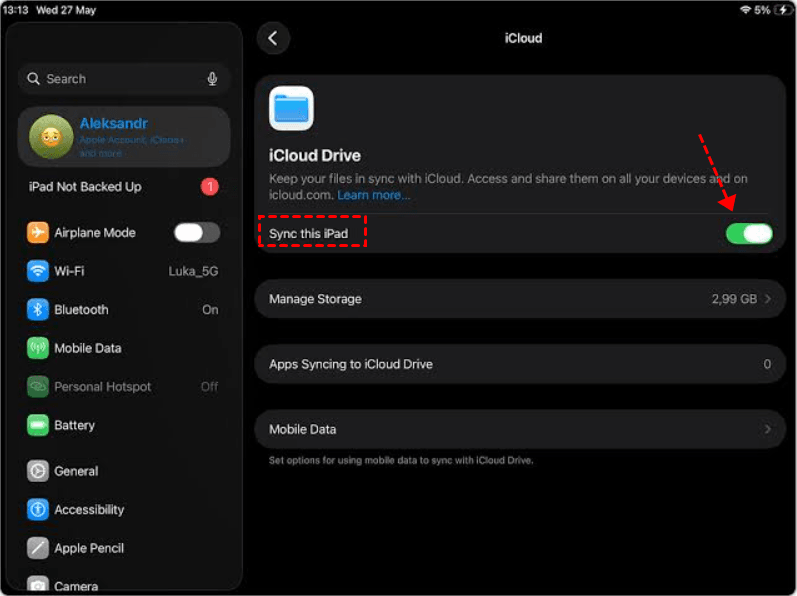The width and height of the screenshot is (797, 596).
Task: Open Mobile Data options chevron
Action: pos(768,429)
